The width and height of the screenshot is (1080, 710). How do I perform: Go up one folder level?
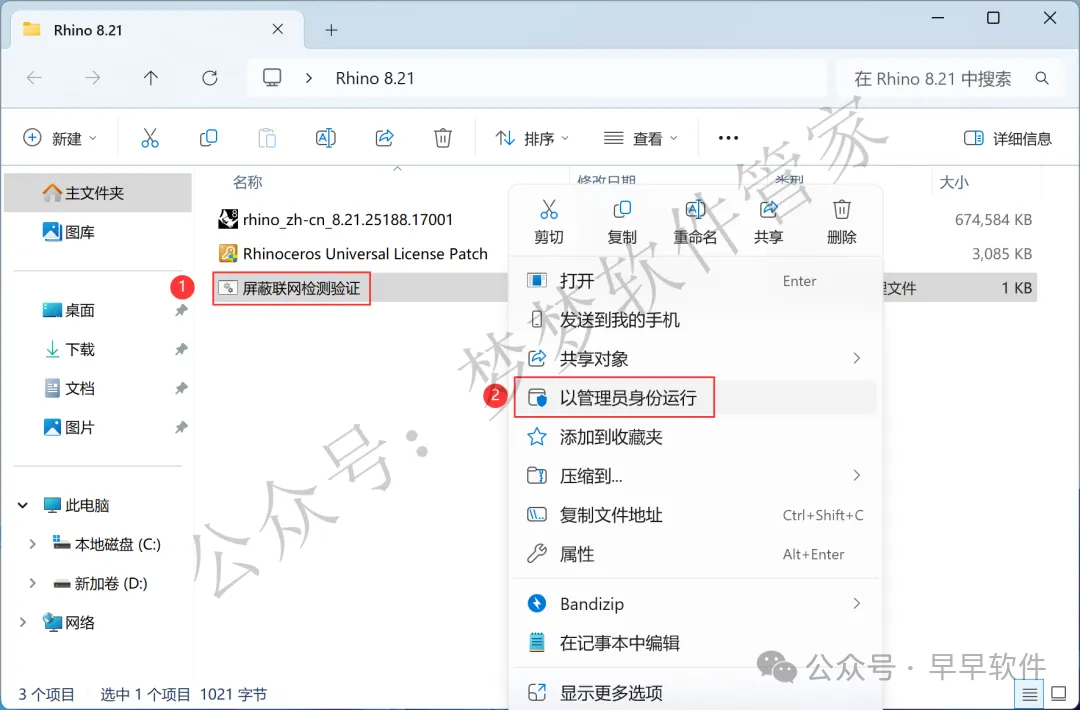151,78
